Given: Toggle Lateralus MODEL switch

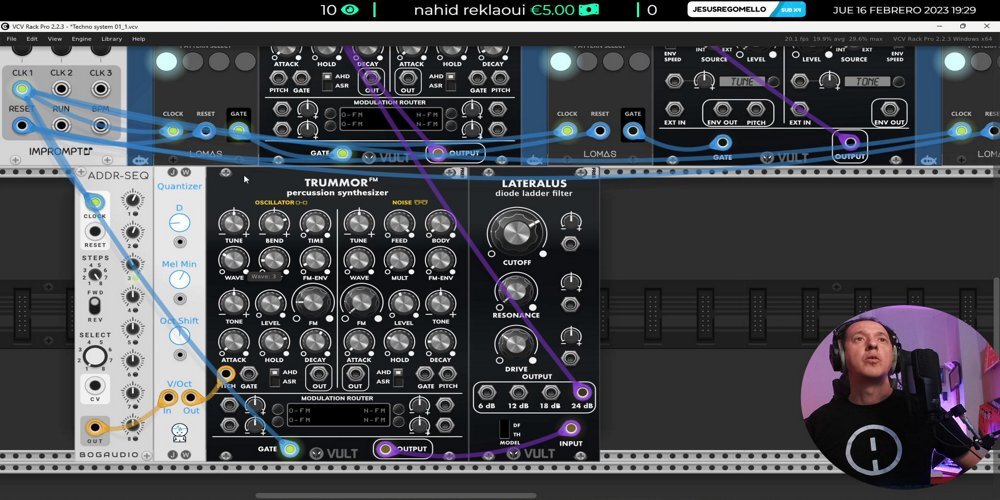Looking at the screenshot, I should (x=503, y=429).
